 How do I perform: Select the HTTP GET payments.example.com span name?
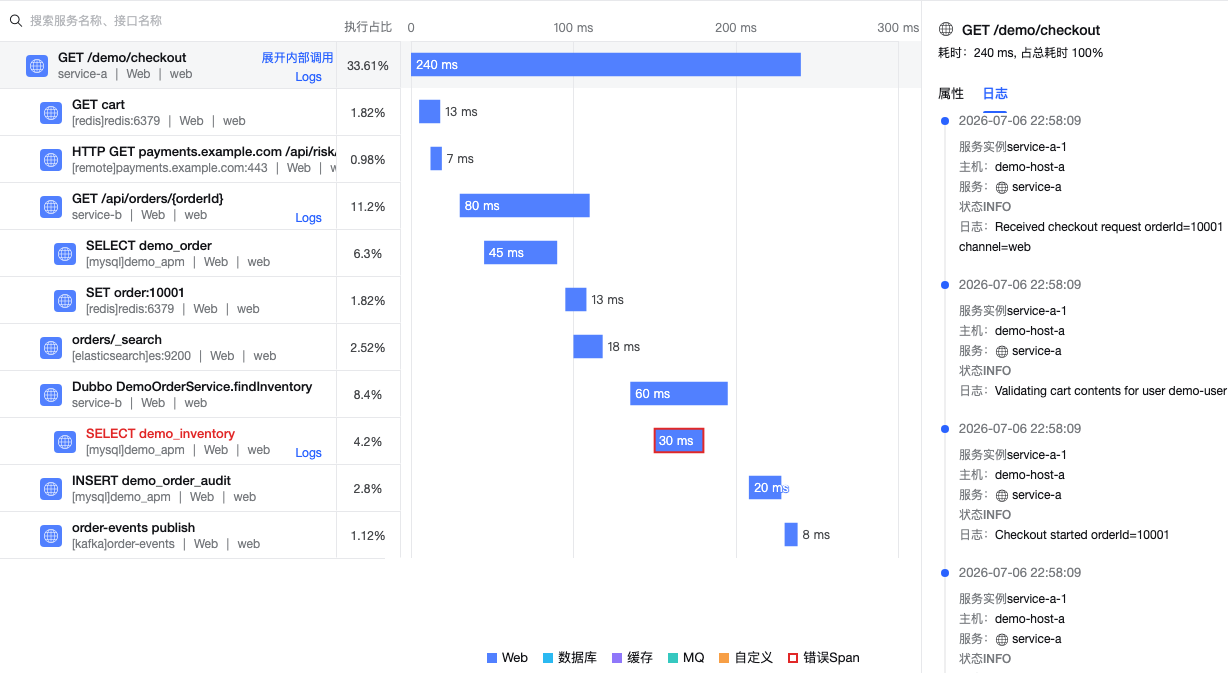[204, 152]
